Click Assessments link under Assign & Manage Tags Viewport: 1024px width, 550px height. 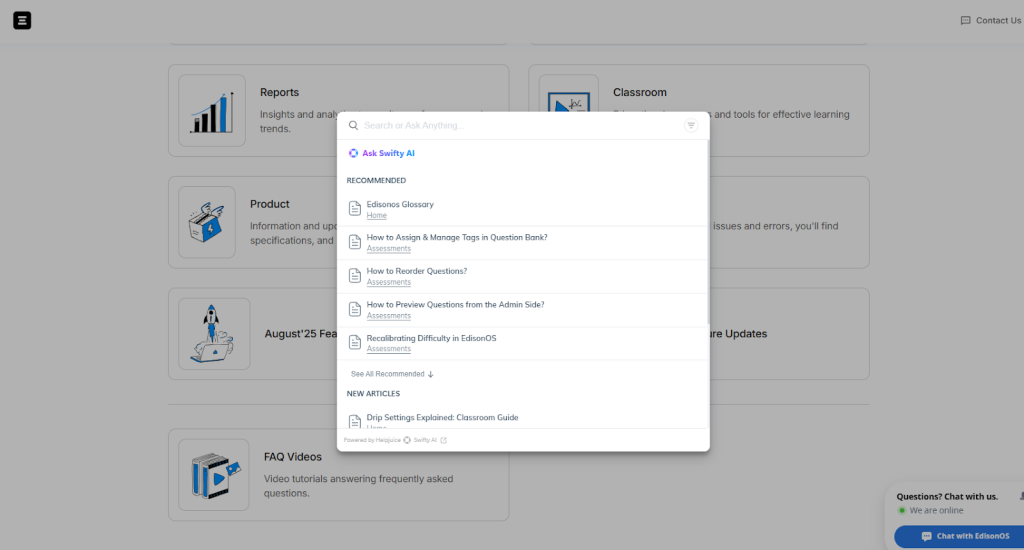[x=389, y=249]
